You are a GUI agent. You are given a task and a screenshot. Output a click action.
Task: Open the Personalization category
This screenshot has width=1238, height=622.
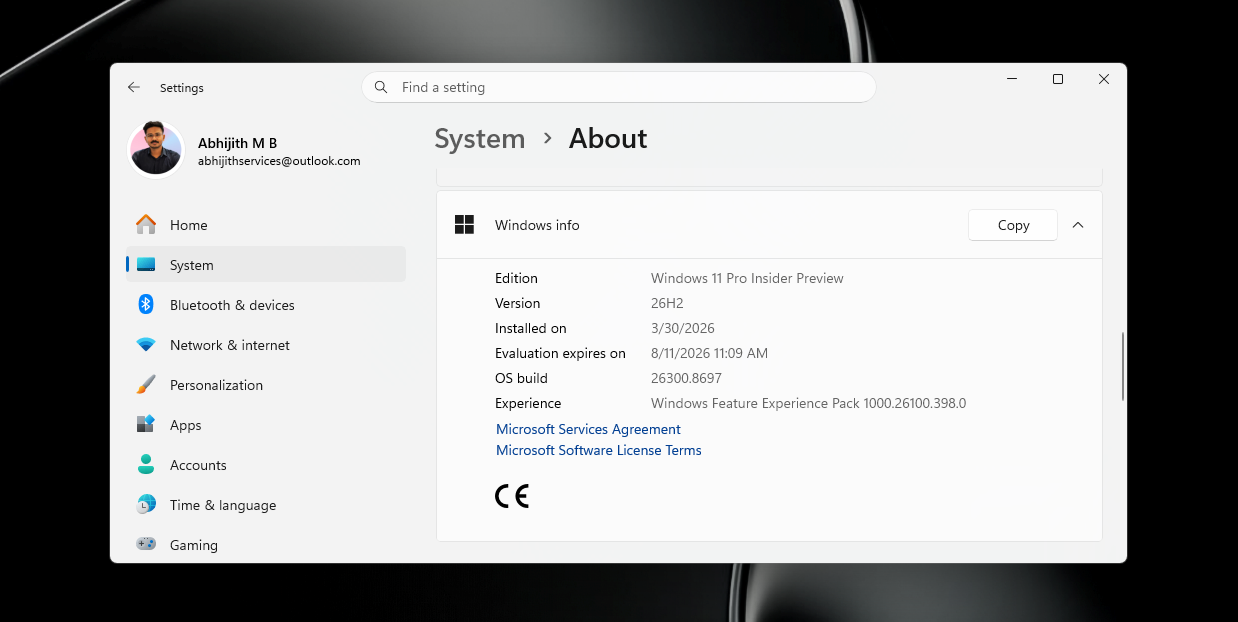click(x=266, y=385)
